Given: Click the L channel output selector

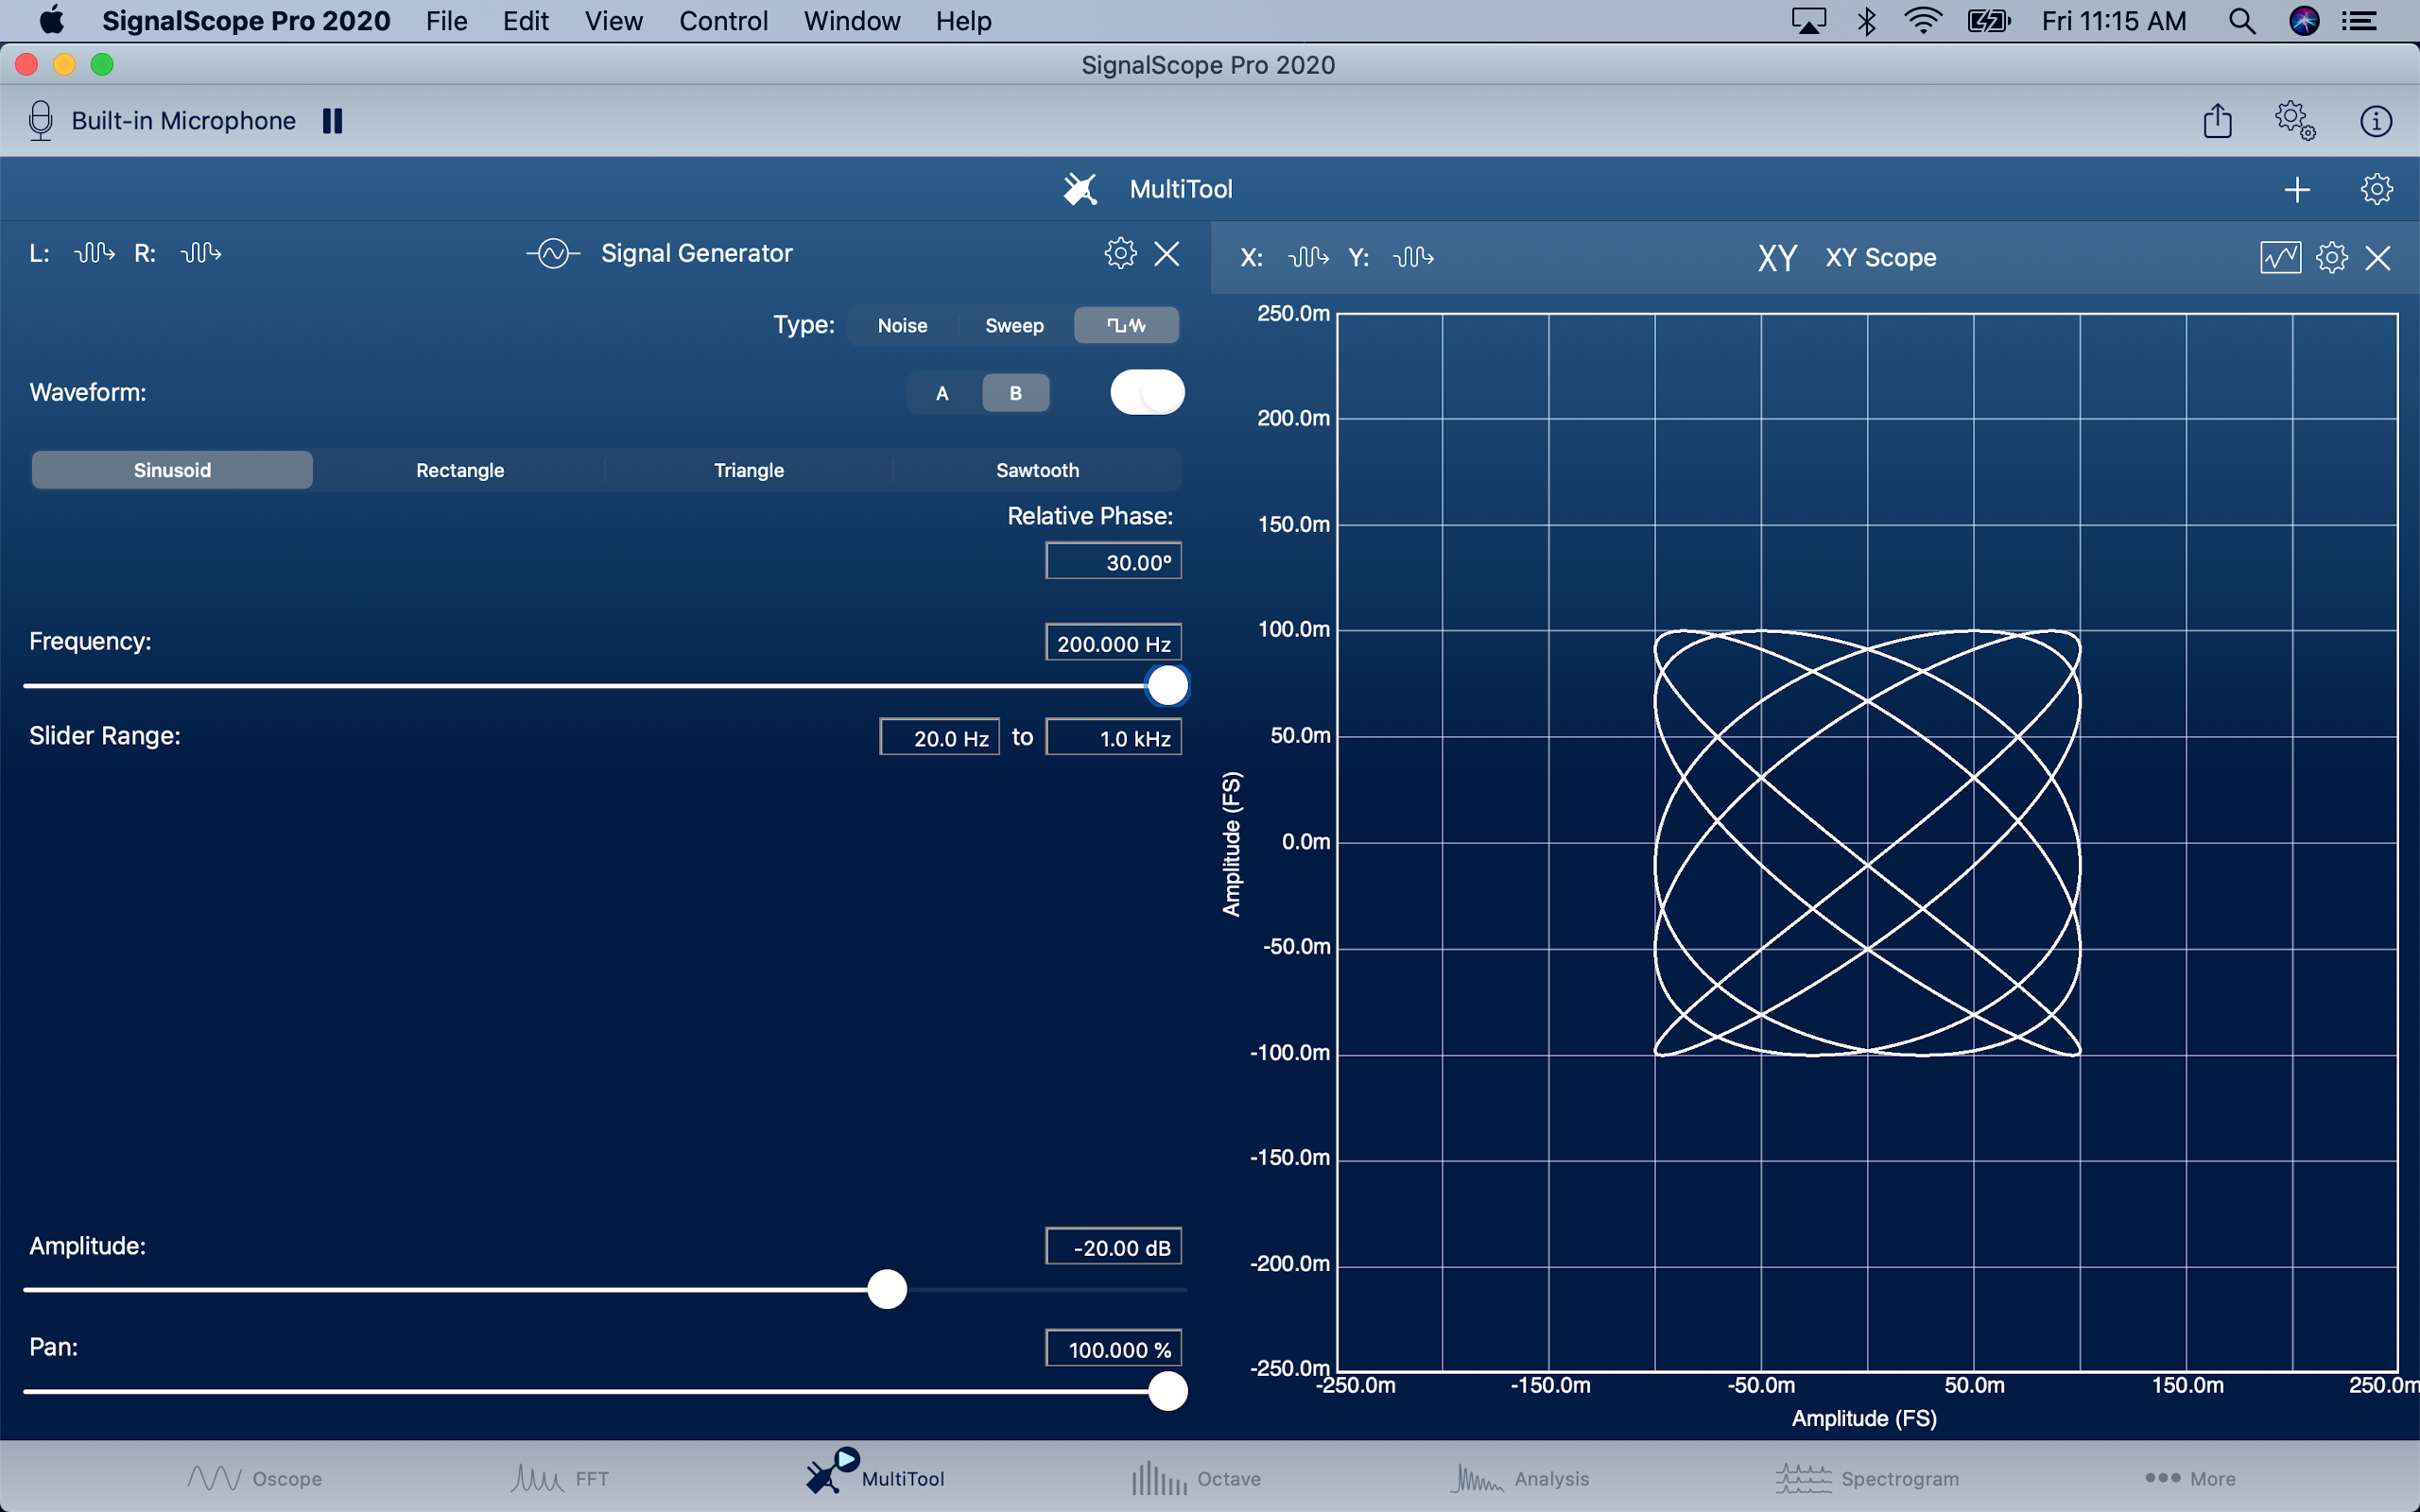Looking at the screenshot, I should [94, 253].
